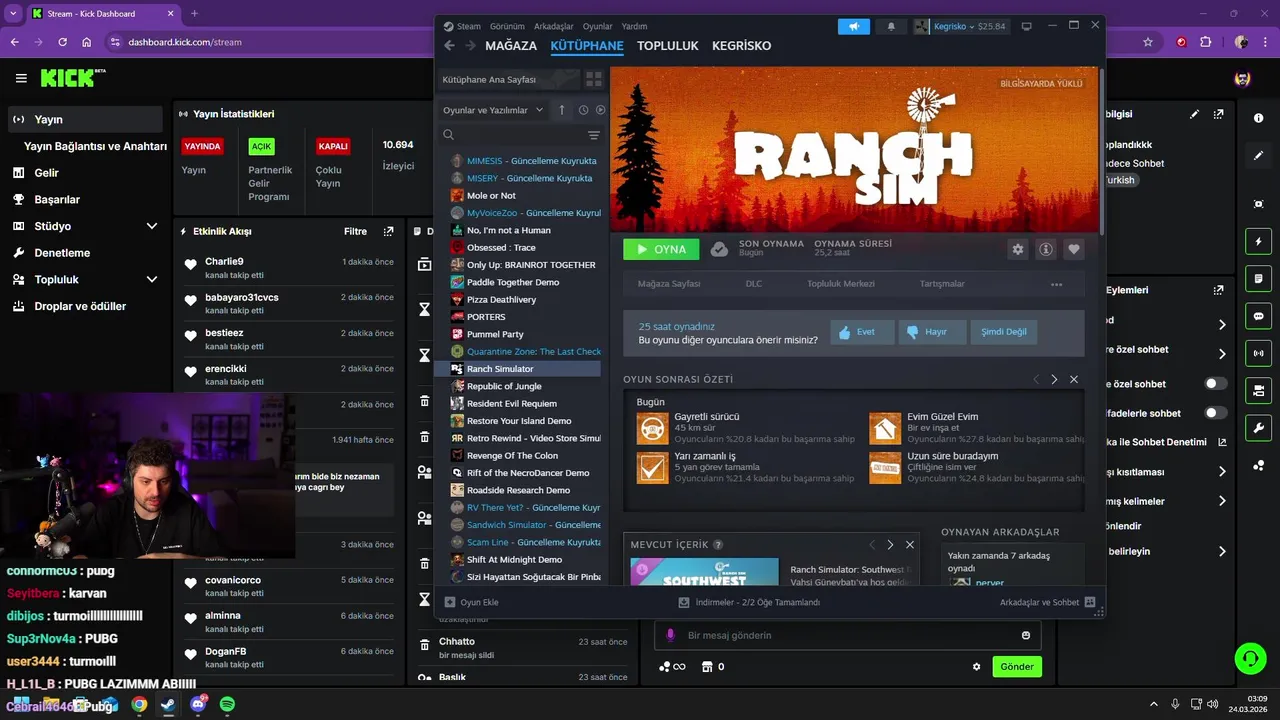Open emoji picker in chat message box
This screenshot has width=1280, height=720.
[1026, 635]
